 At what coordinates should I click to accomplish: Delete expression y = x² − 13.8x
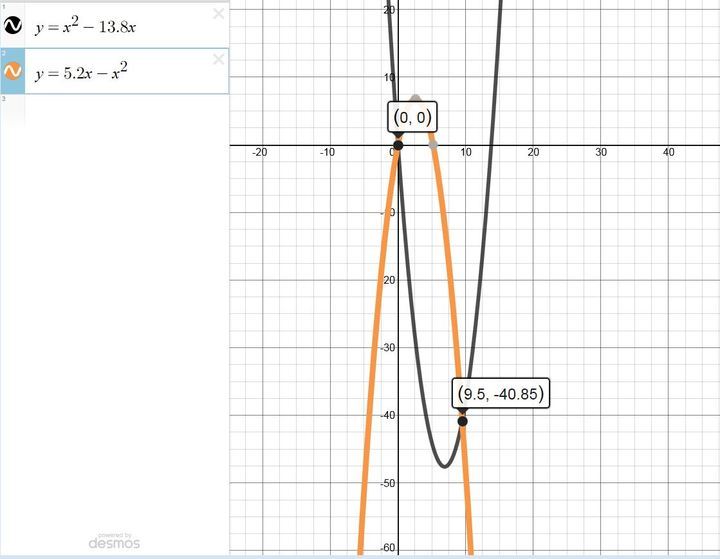click(219, 14)
